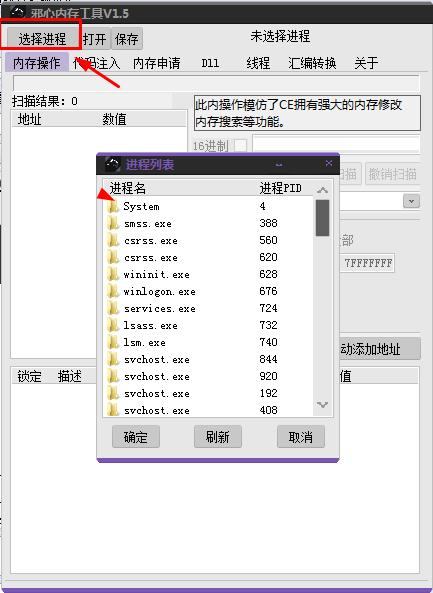The image size is (433, 593).
Task: Click the 7FFFFFFF address field
Action: pos(368,263)
